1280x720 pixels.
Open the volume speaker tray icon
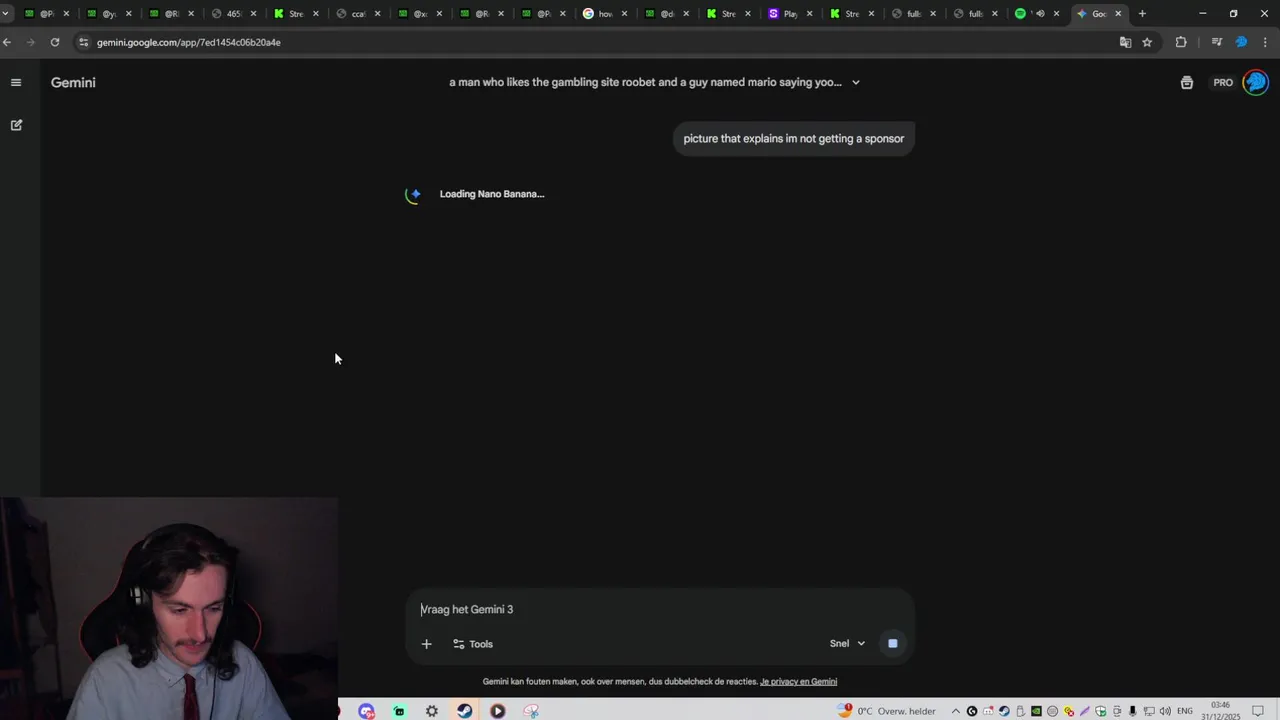1165,711
